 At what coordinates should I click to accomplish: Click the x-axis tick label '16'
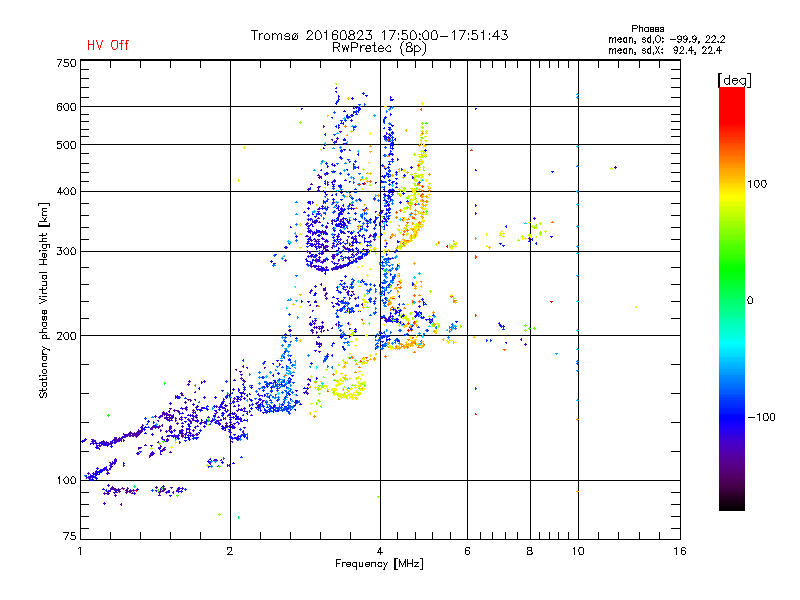[680, 551]
